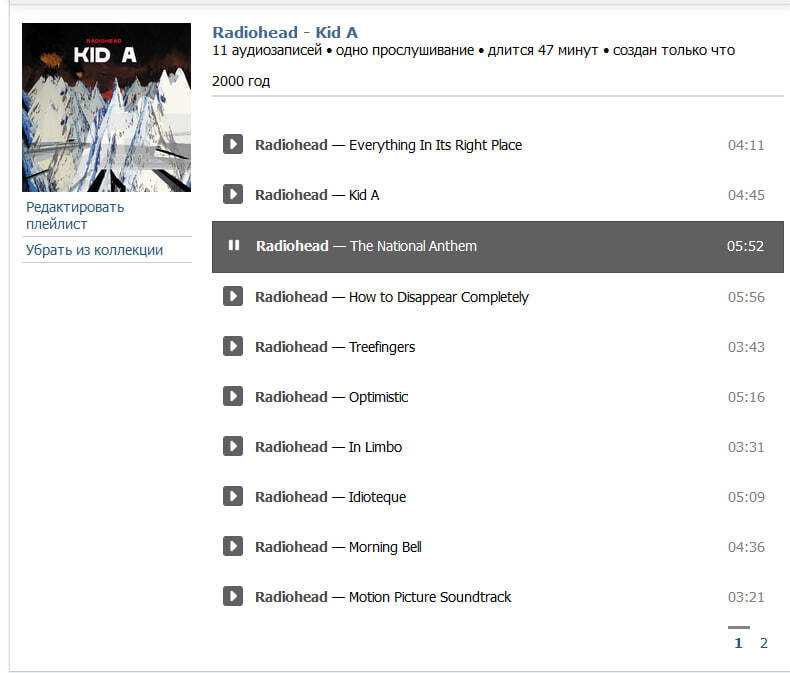Select page 1 of tracklist
The image size is (790, 673).
point(739,643)
